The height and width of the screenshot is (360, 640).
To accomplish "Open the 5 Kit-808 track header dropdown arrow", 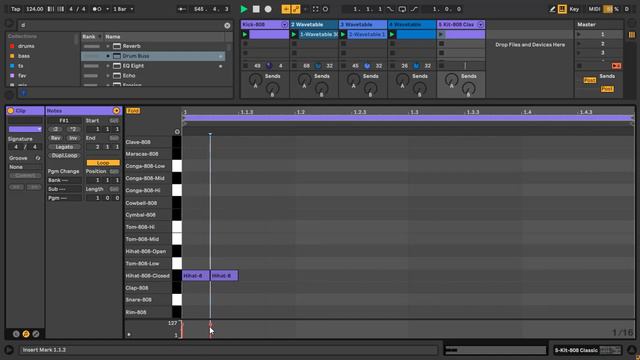I will [x=480, y=25].
